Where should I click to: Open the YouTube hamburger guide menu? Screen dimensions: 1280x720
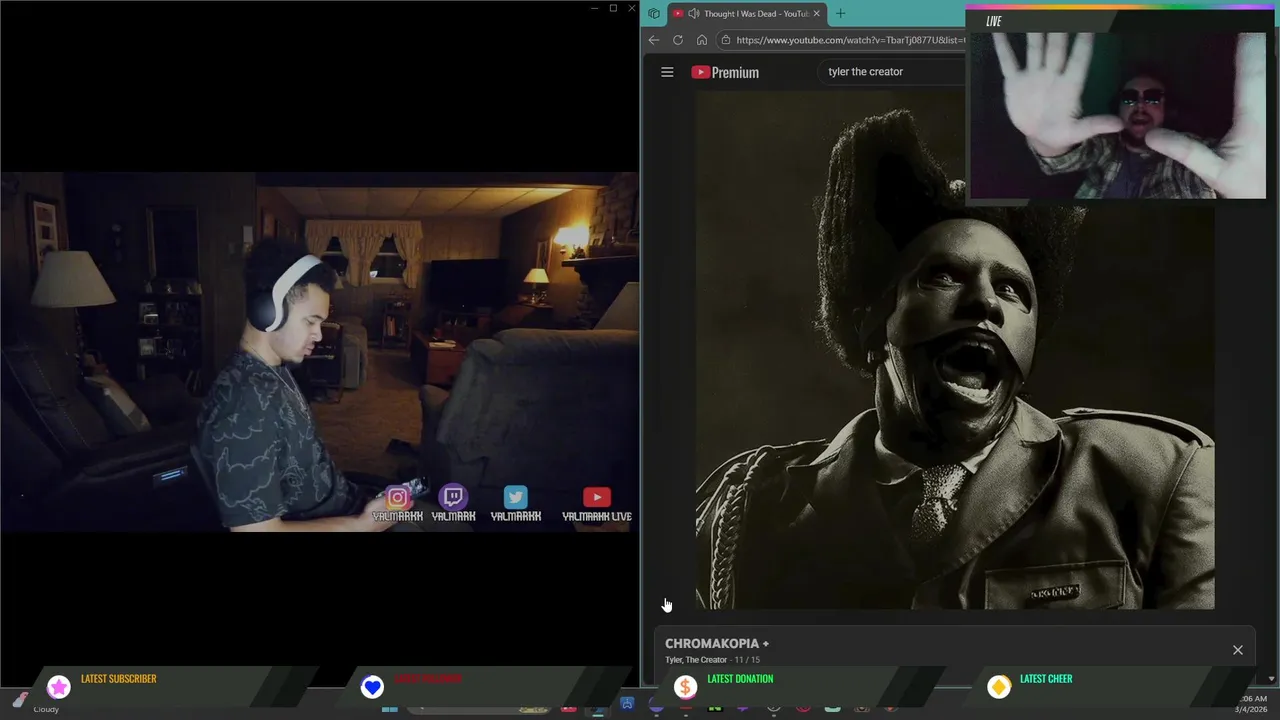(667, 72)
